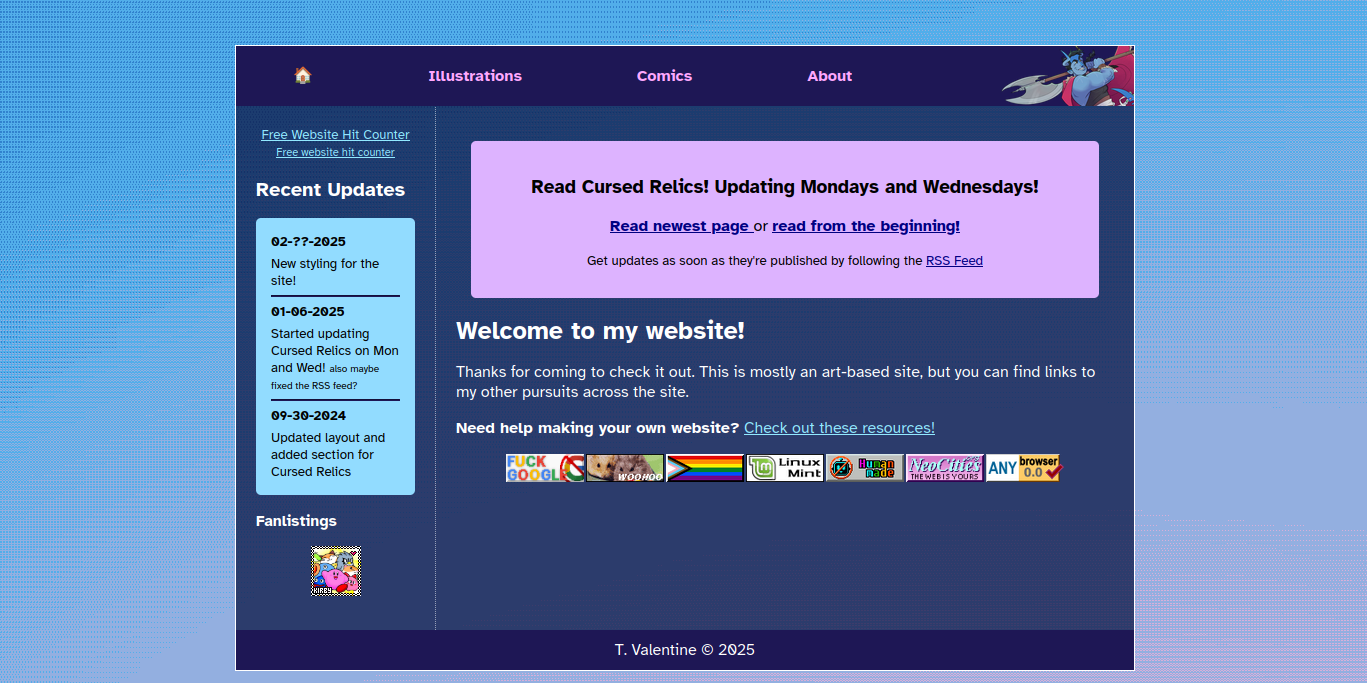Click the Read newest page link

pyautogui.click(x=680, y=226)
